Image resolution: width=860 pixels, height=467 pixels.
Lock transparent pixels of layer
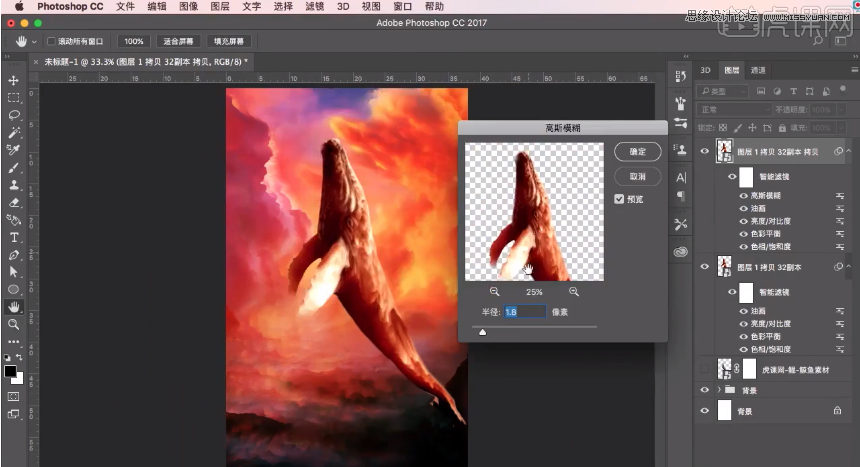723,128
